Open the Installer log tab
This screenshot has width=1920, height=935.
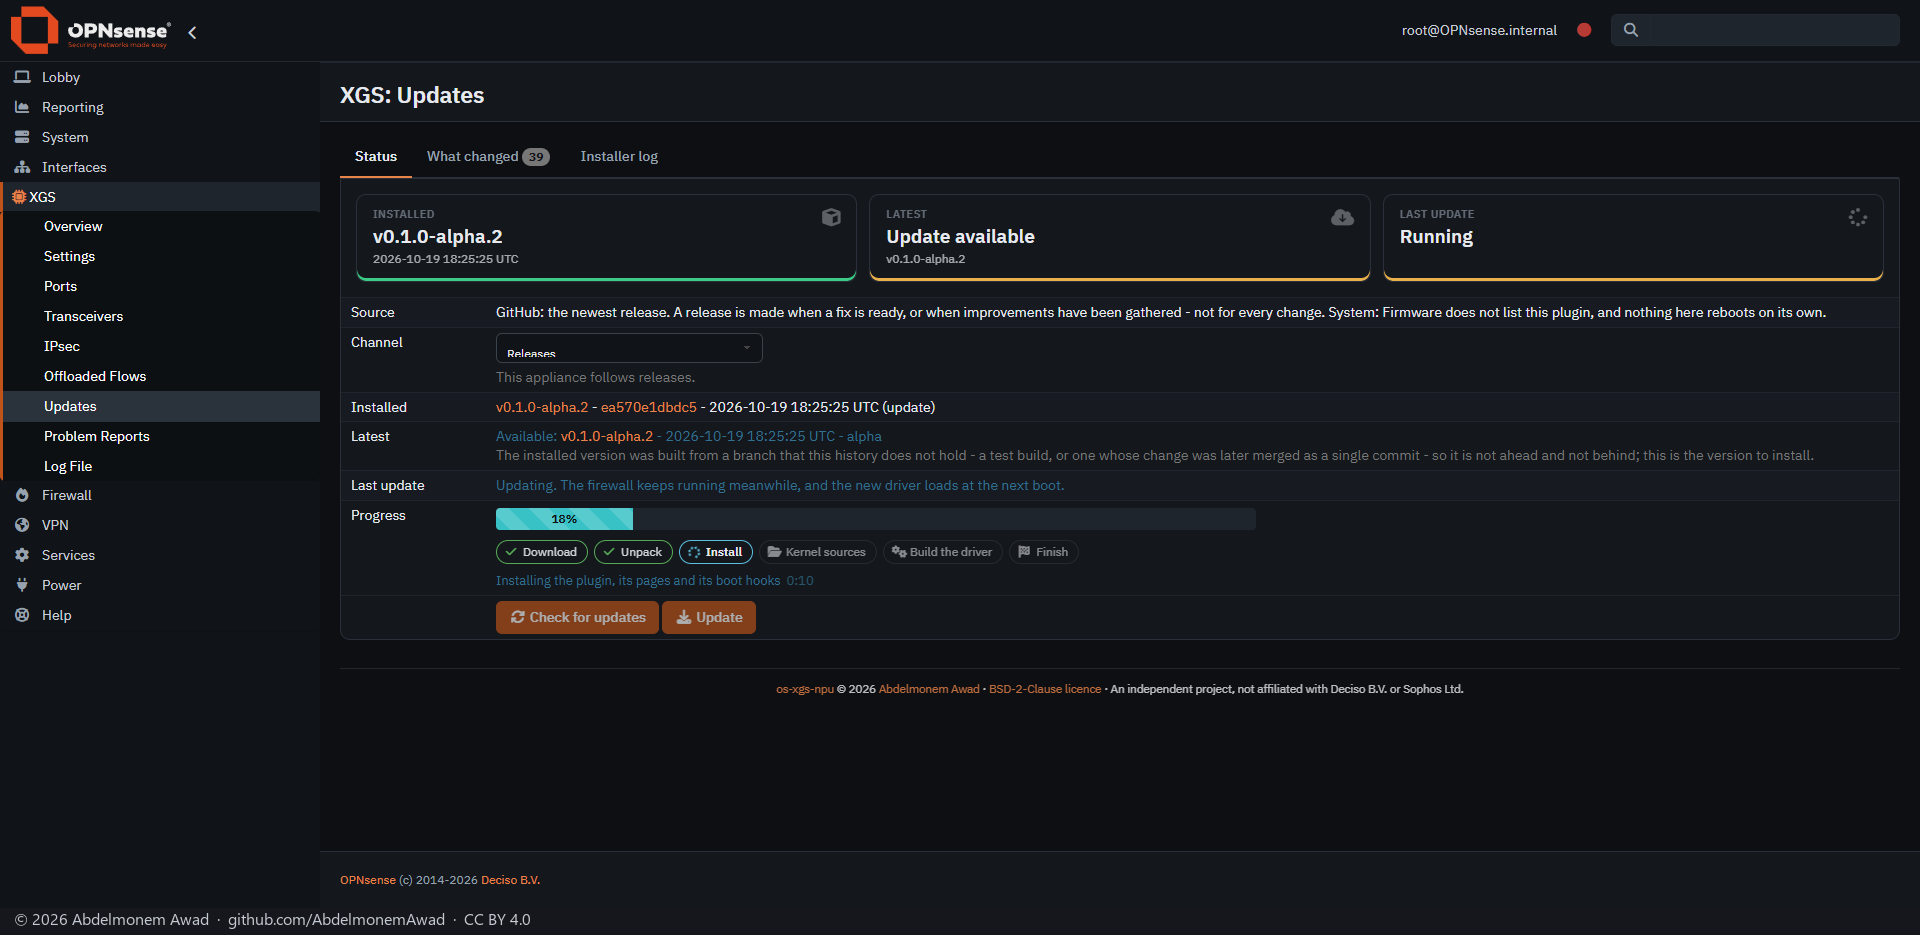pos(619,156)
